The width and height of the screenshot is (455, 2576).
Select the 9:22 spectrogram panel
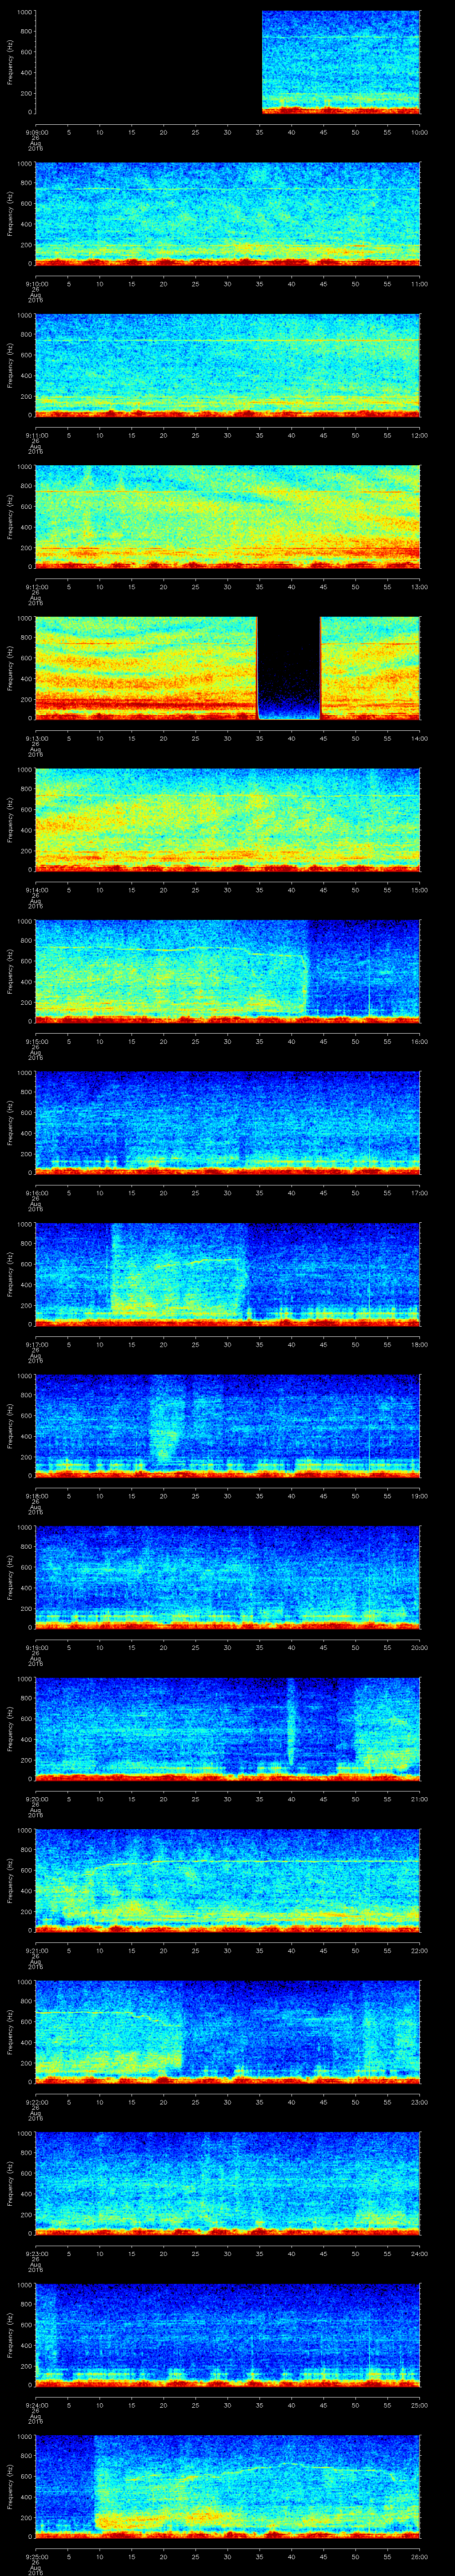[x=227, y=2030]
